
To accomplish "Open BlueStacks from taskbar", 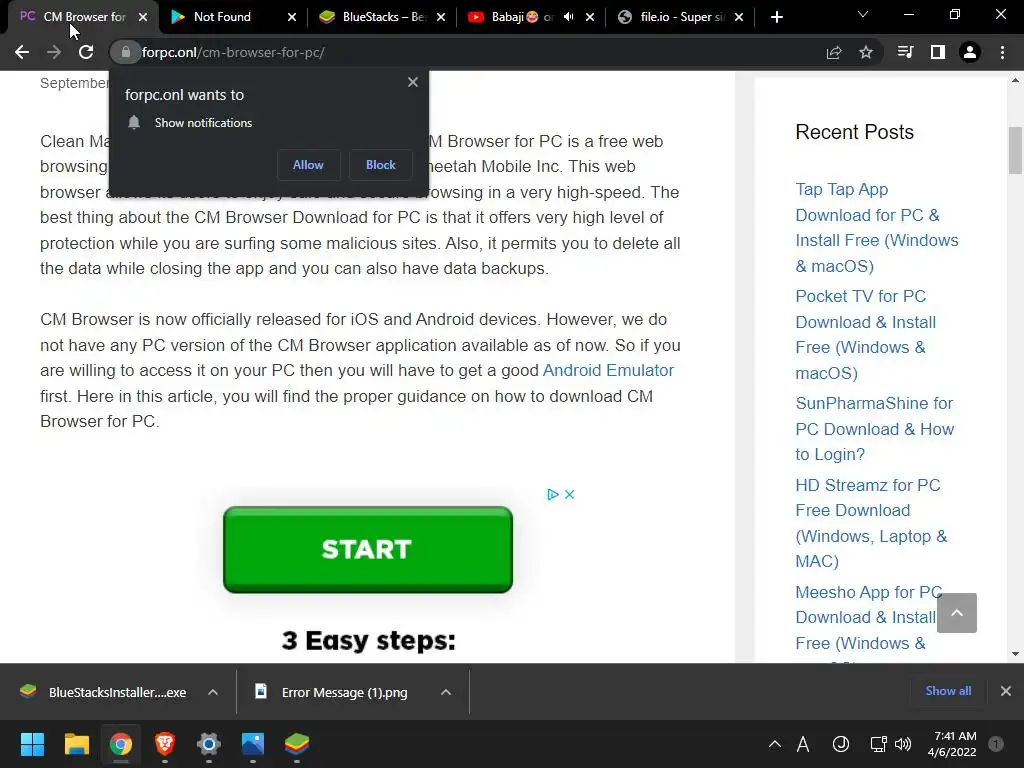I will coord(296,744).
